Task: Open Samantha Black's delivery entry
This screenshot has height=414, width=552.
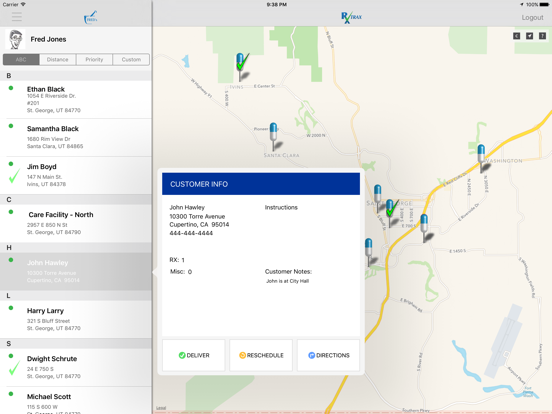Action: pos(76,138)
